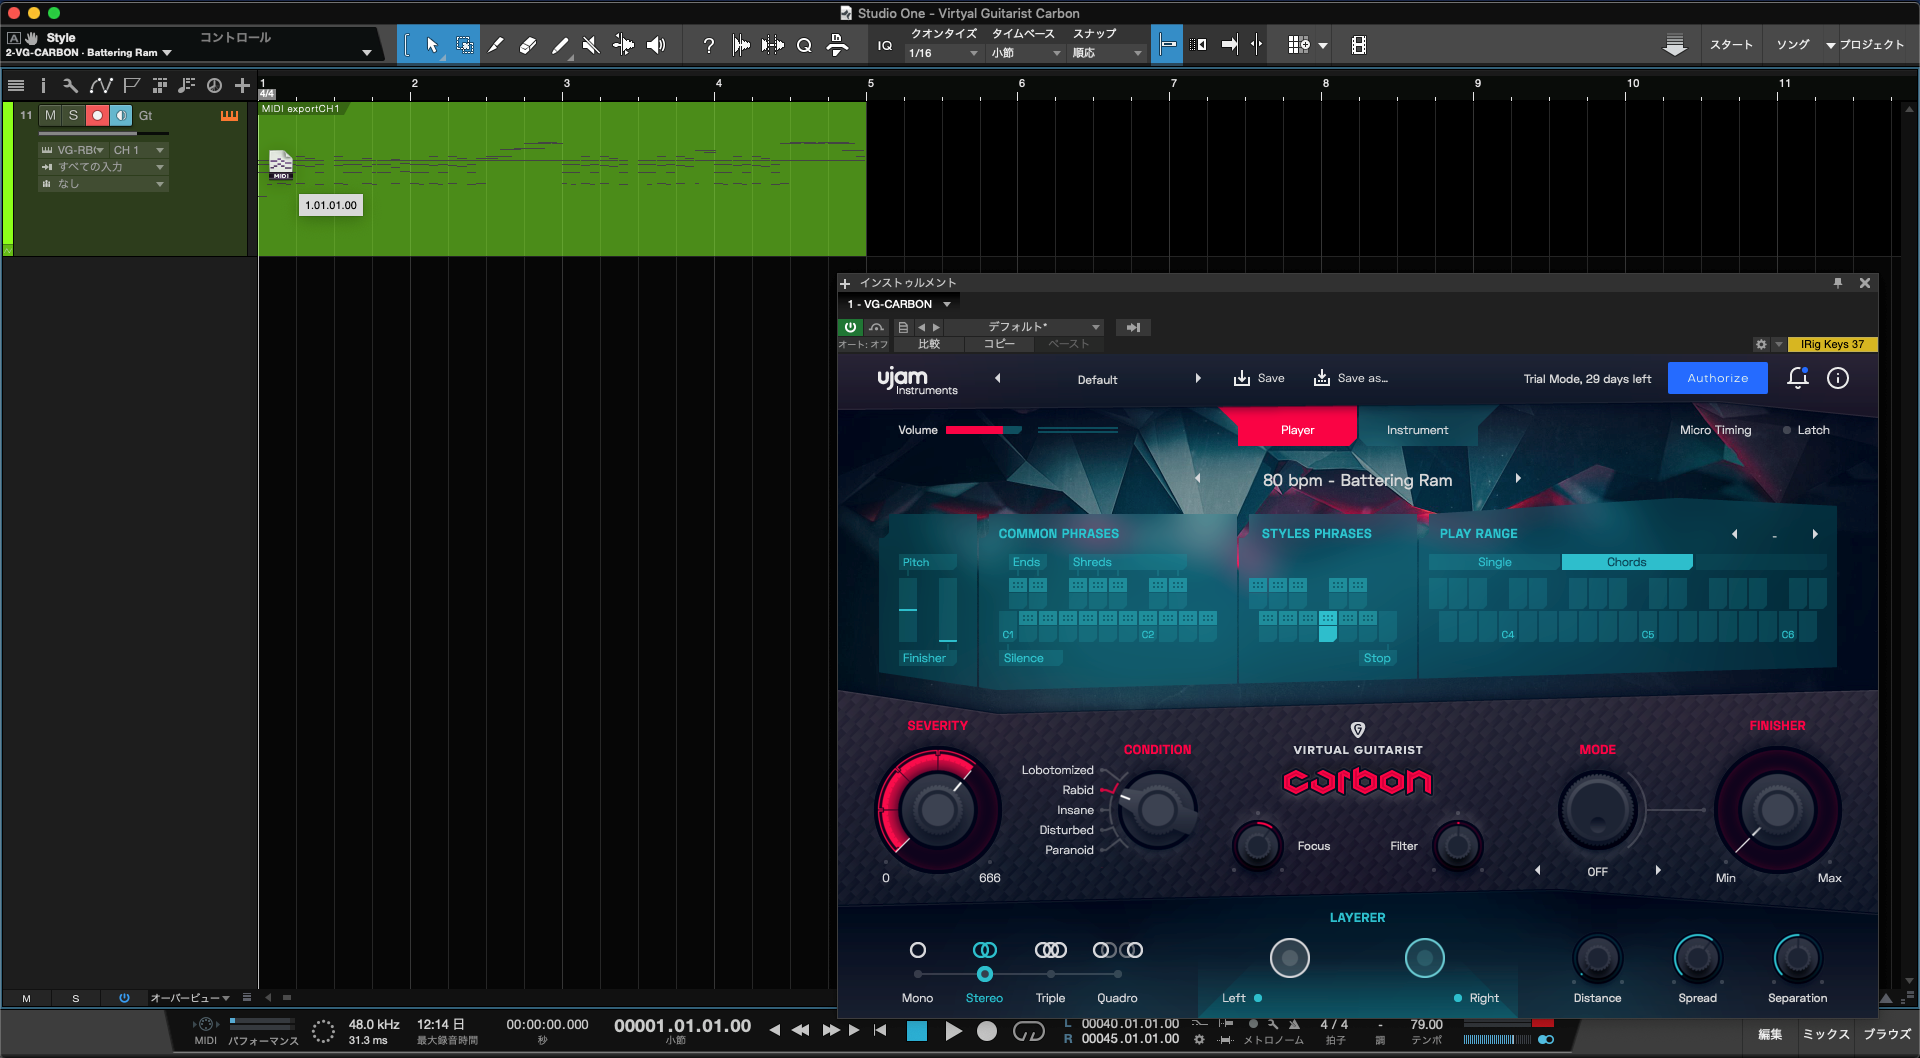
Task: Click the Stop phrase key label
Action: [1377, 658]
